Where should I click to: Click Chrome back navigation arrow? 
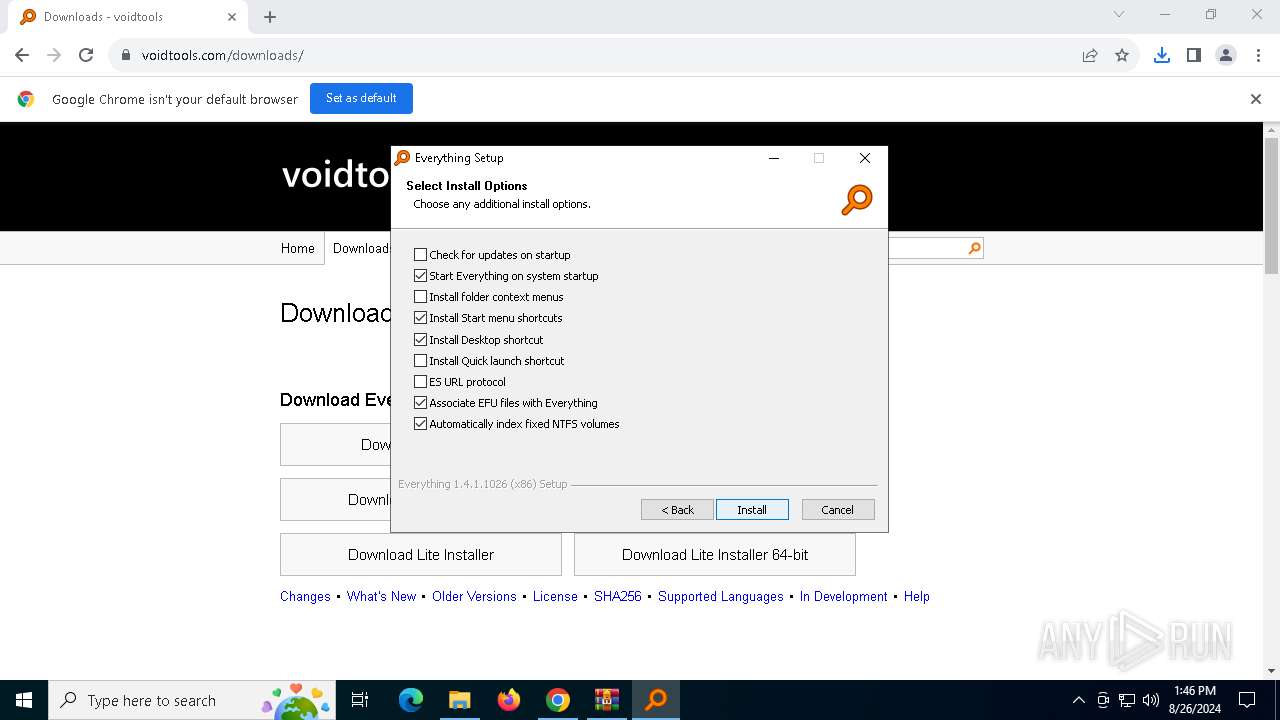(22, 55)
